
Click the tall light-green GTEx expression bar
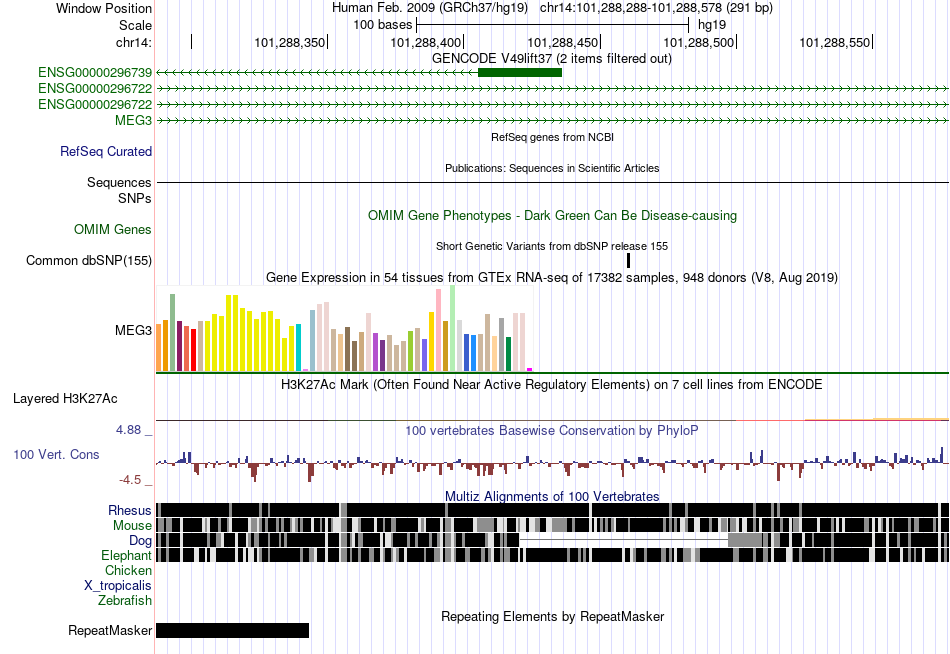coord(453,328)
